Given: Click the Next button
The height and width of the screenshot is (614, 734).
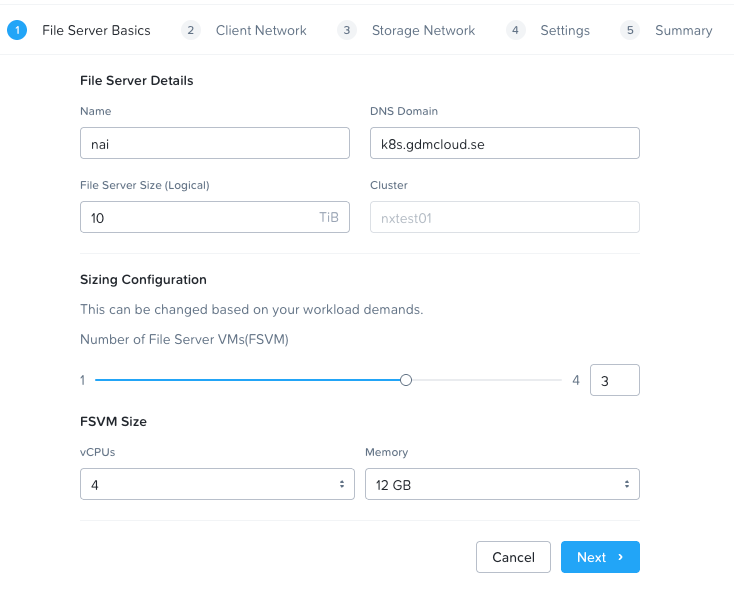Looking at the screenshot, I should (600, 557).
